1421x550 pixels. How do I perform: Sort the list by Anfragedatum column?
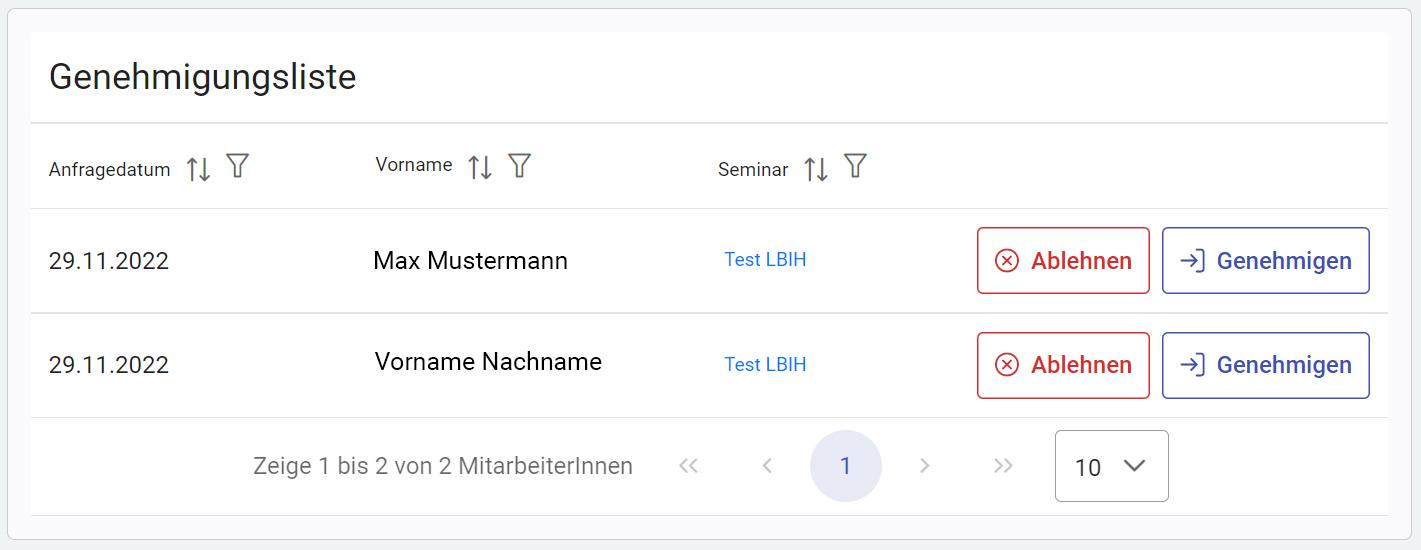click(x=198, y=169)
